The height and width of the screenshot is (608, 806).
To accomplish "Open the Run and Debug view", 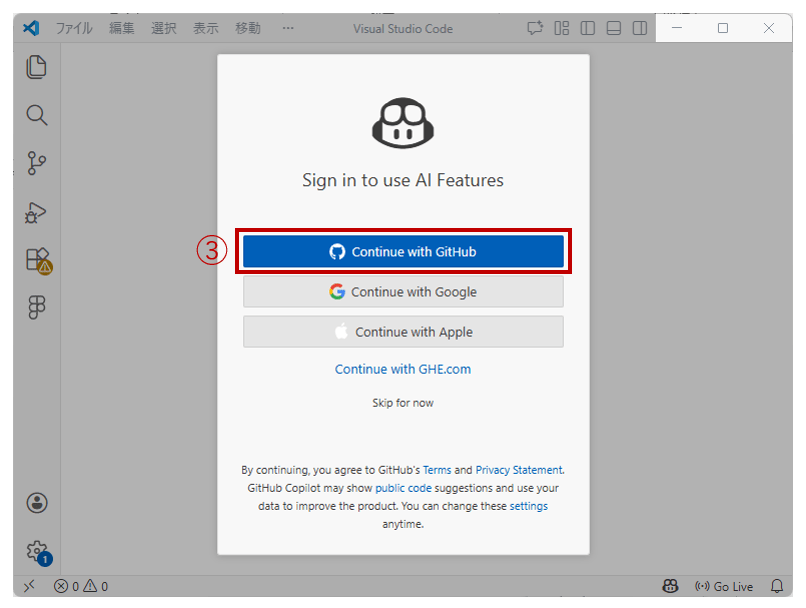I will (x=37, y=212).
